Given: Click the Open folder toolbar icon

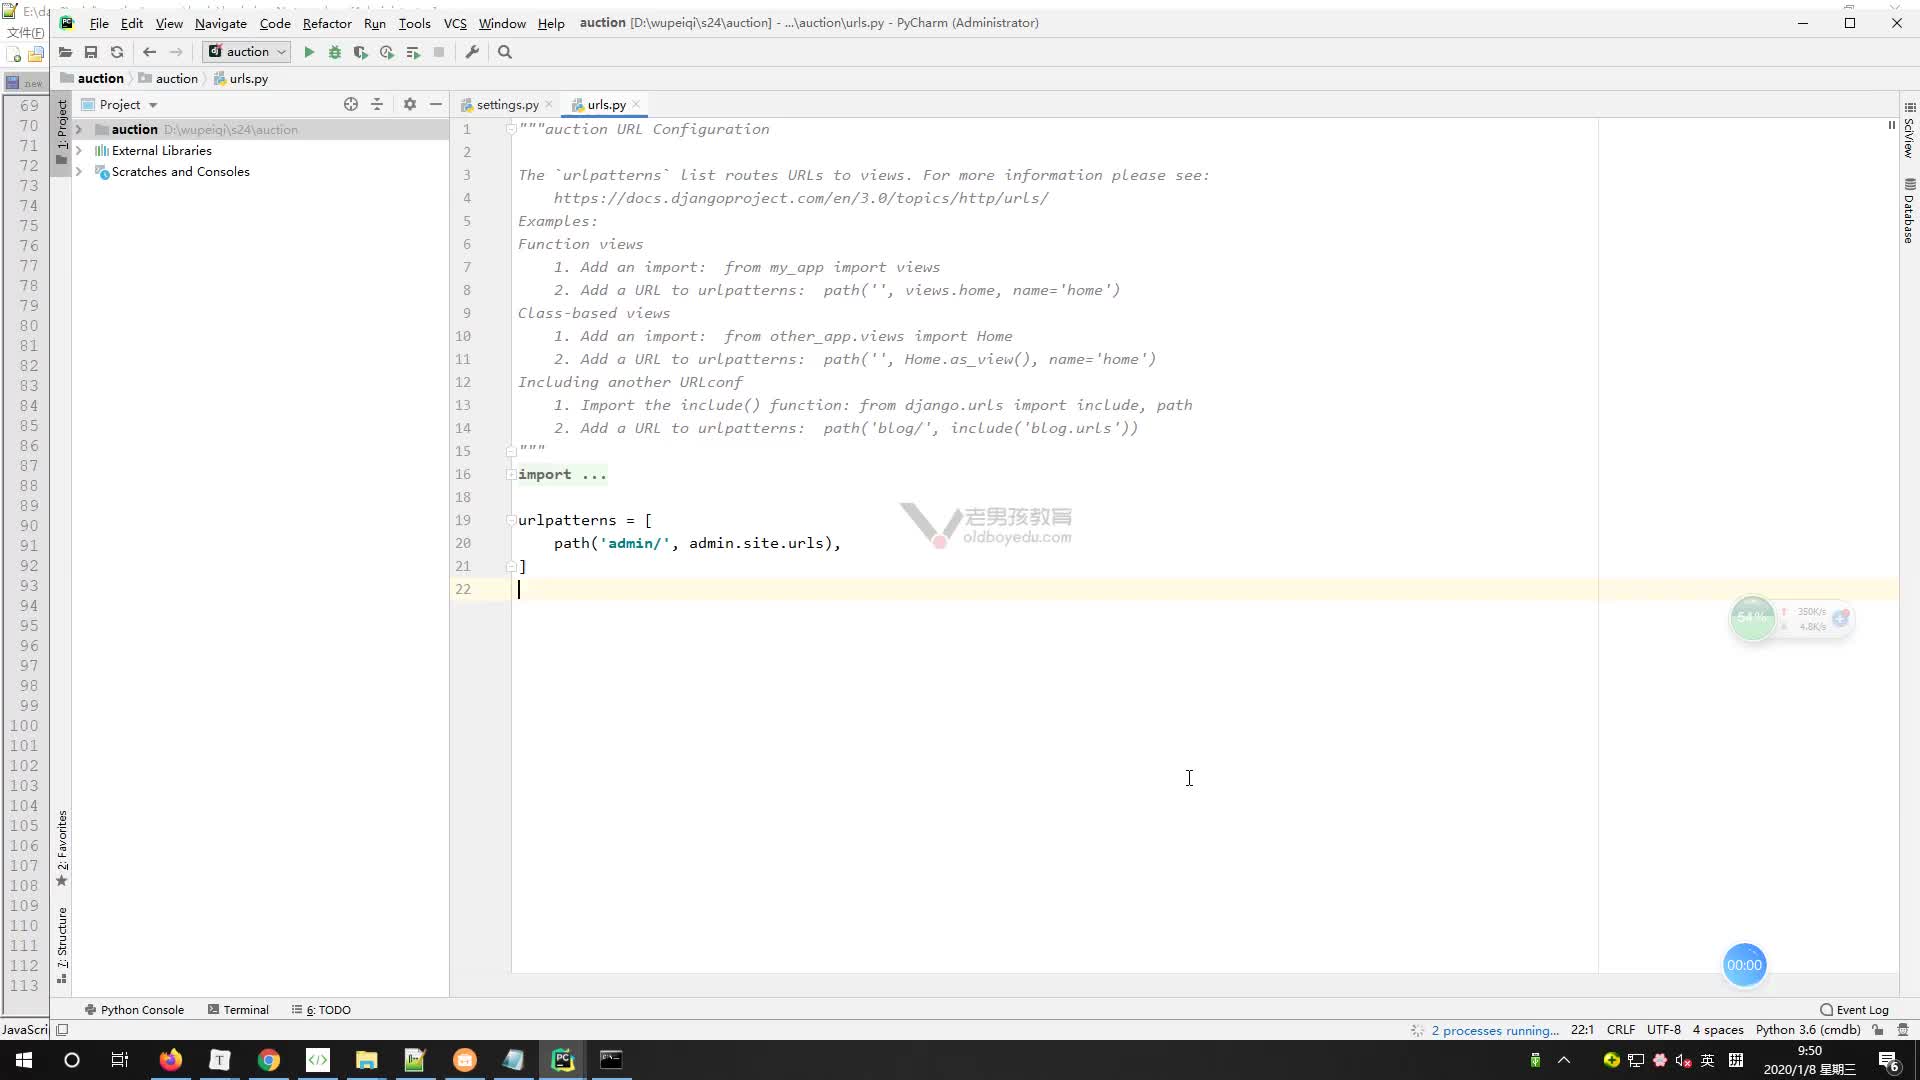Looking at the screenshot, I should point(65,52).
